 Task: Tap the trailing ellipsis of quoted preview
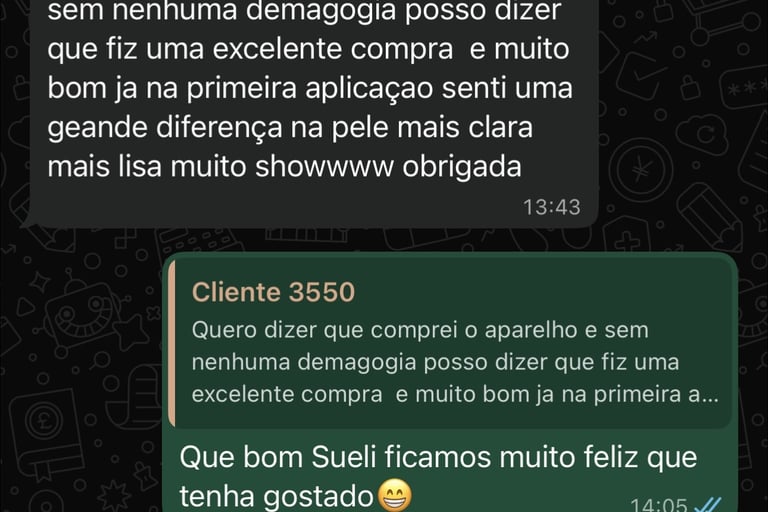coord(711,395)
